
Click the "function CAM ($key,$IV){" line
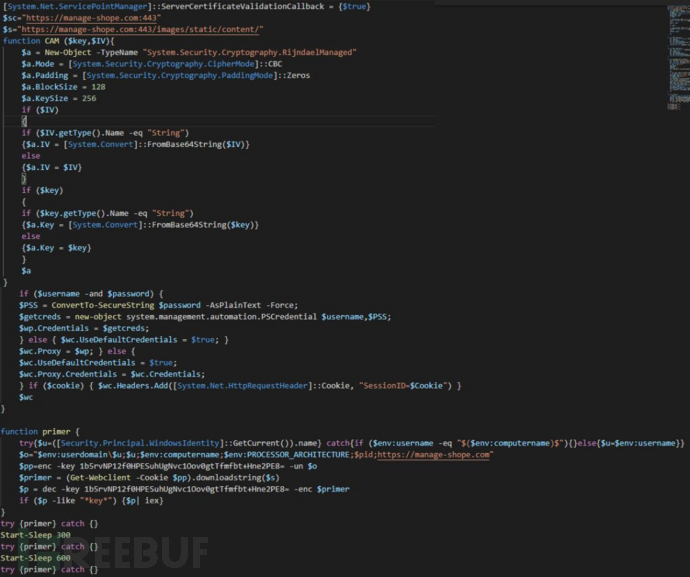point(59,41)
